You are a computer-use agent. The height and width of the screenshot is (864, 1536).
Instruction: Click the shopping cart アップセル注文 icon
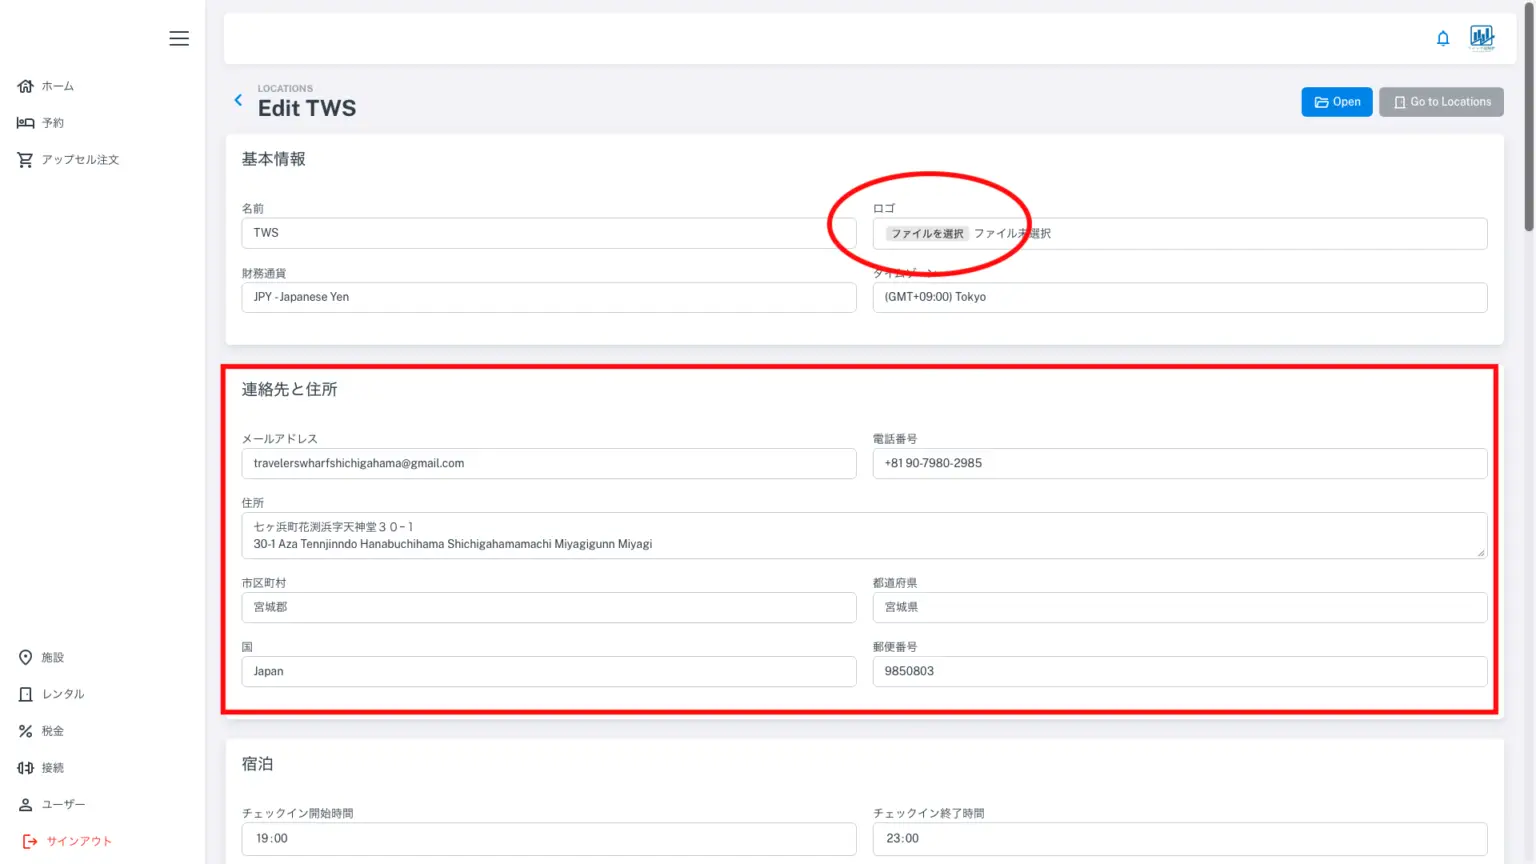coord(26,160)
